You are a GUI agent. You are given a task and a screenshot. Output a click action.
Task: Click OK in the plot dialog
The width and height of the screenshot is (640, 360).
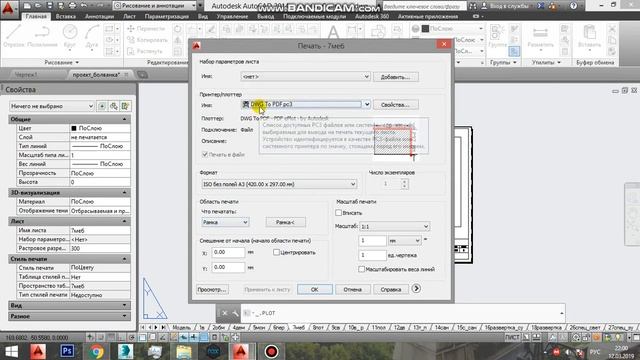click(x=315, y=289)
